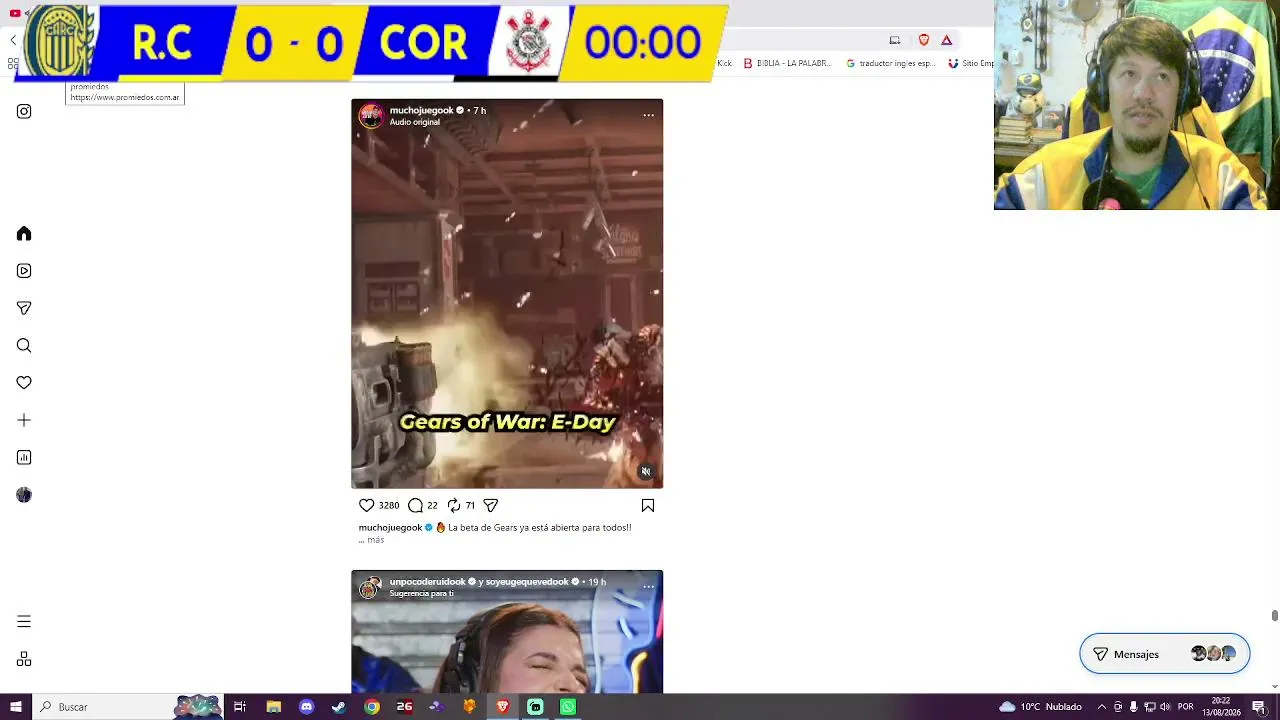Image resolution: width=1280 pixels, height=720 pixels.
Task: Open 'traductor ingles esp...' bookmark
Action: click(890, 63)
